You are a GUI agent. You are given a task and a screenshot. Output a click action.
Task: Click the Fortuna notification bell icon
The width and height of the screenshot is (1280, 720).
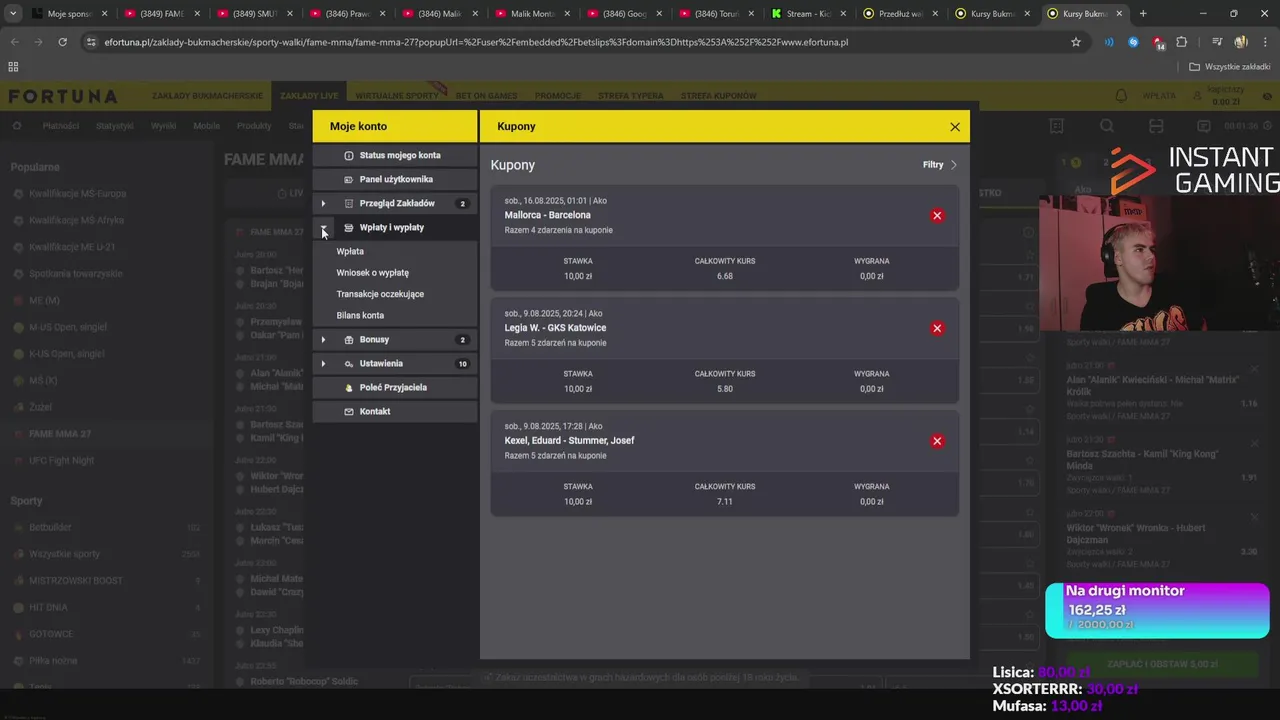pos(1121,96)
